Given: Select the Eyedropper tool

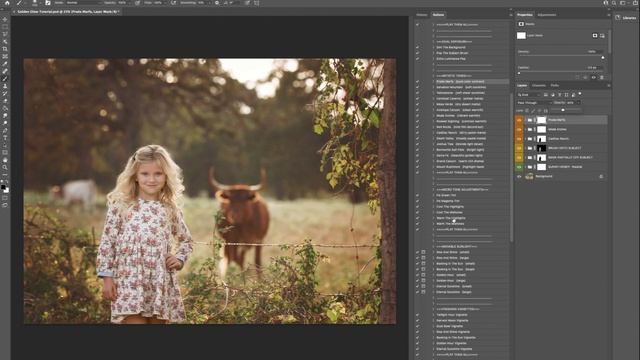Looking at the screenshot, I should [x=5, y=64].
